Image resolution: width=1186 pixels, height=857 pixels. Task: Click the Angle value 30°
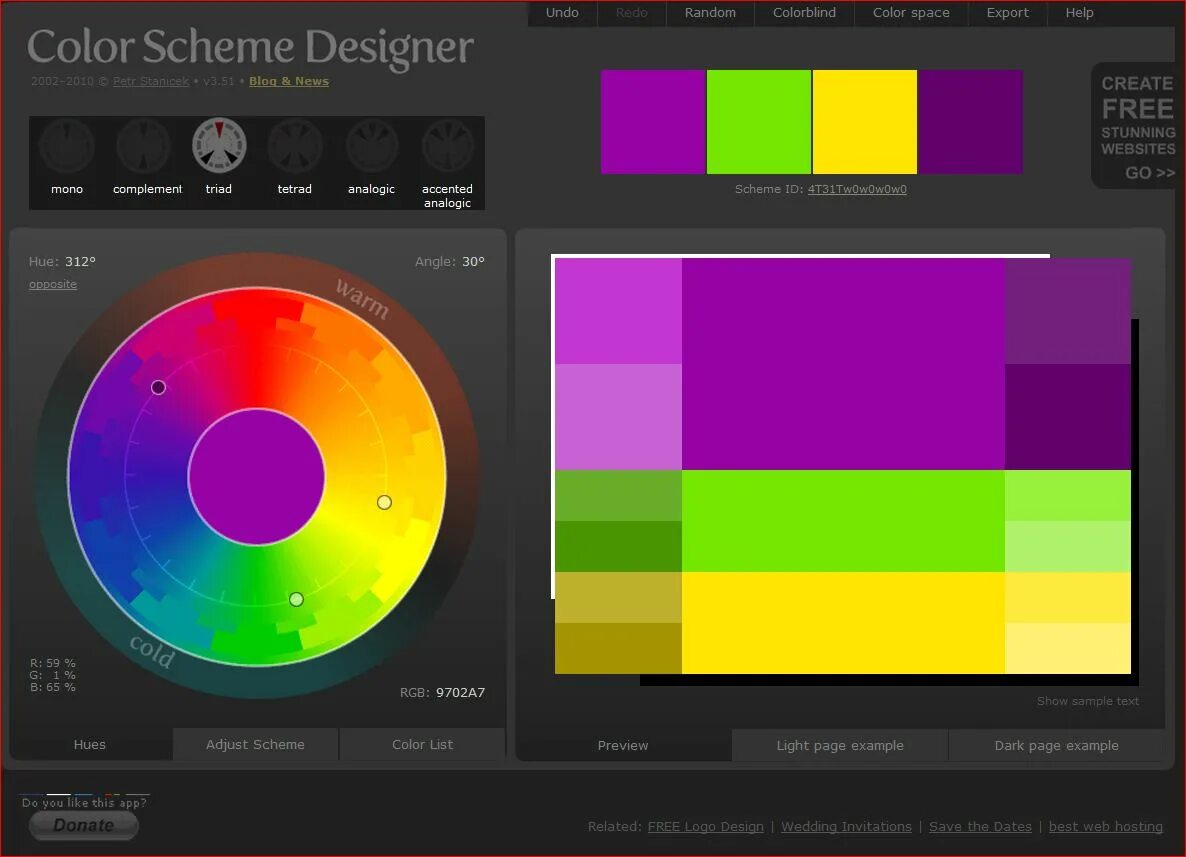[473, 262]
